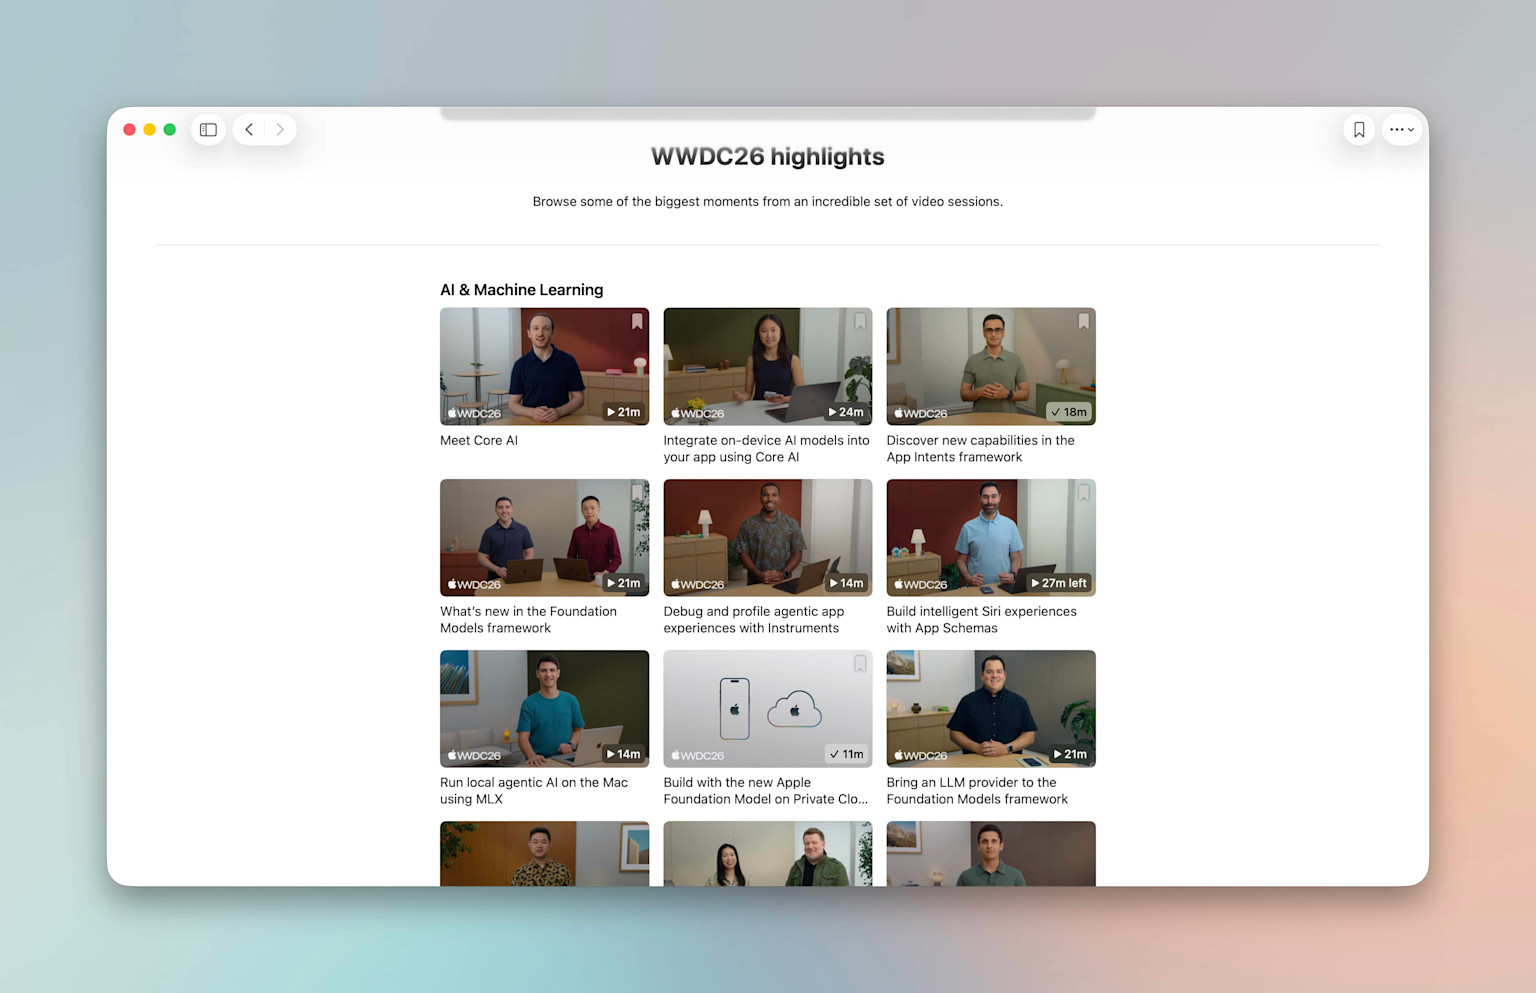Click title "Debug and profile agentic app experiences"

coord(754,619)
